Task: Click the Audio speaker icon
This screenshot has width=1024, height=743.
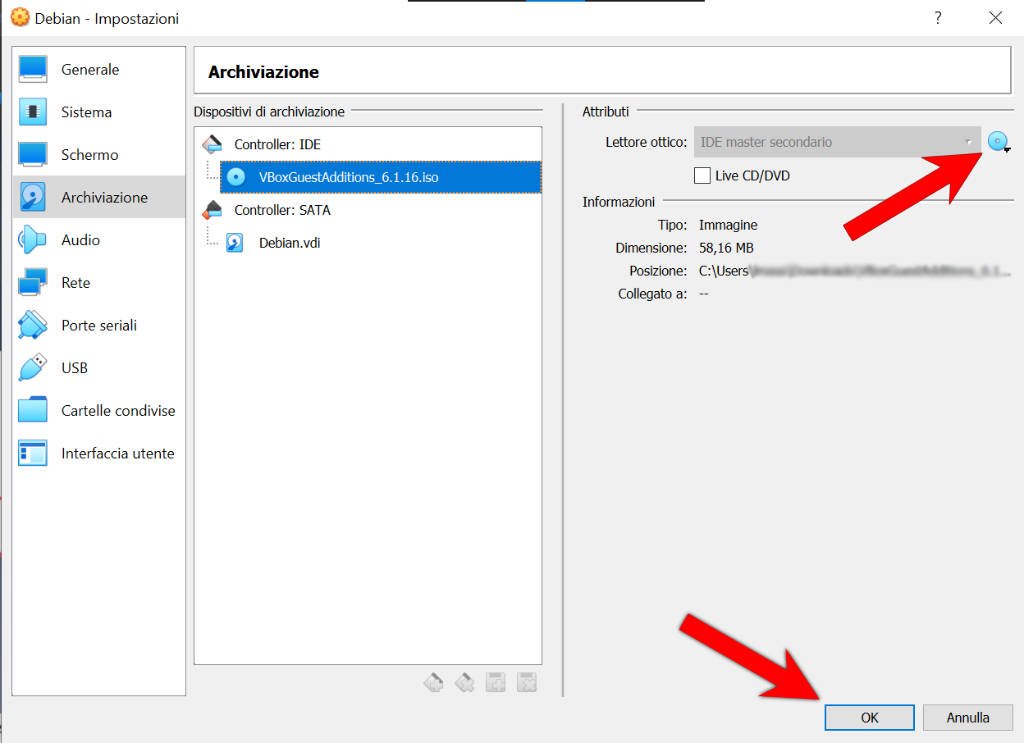Action: pyautogui.click(x=33, y=240)
